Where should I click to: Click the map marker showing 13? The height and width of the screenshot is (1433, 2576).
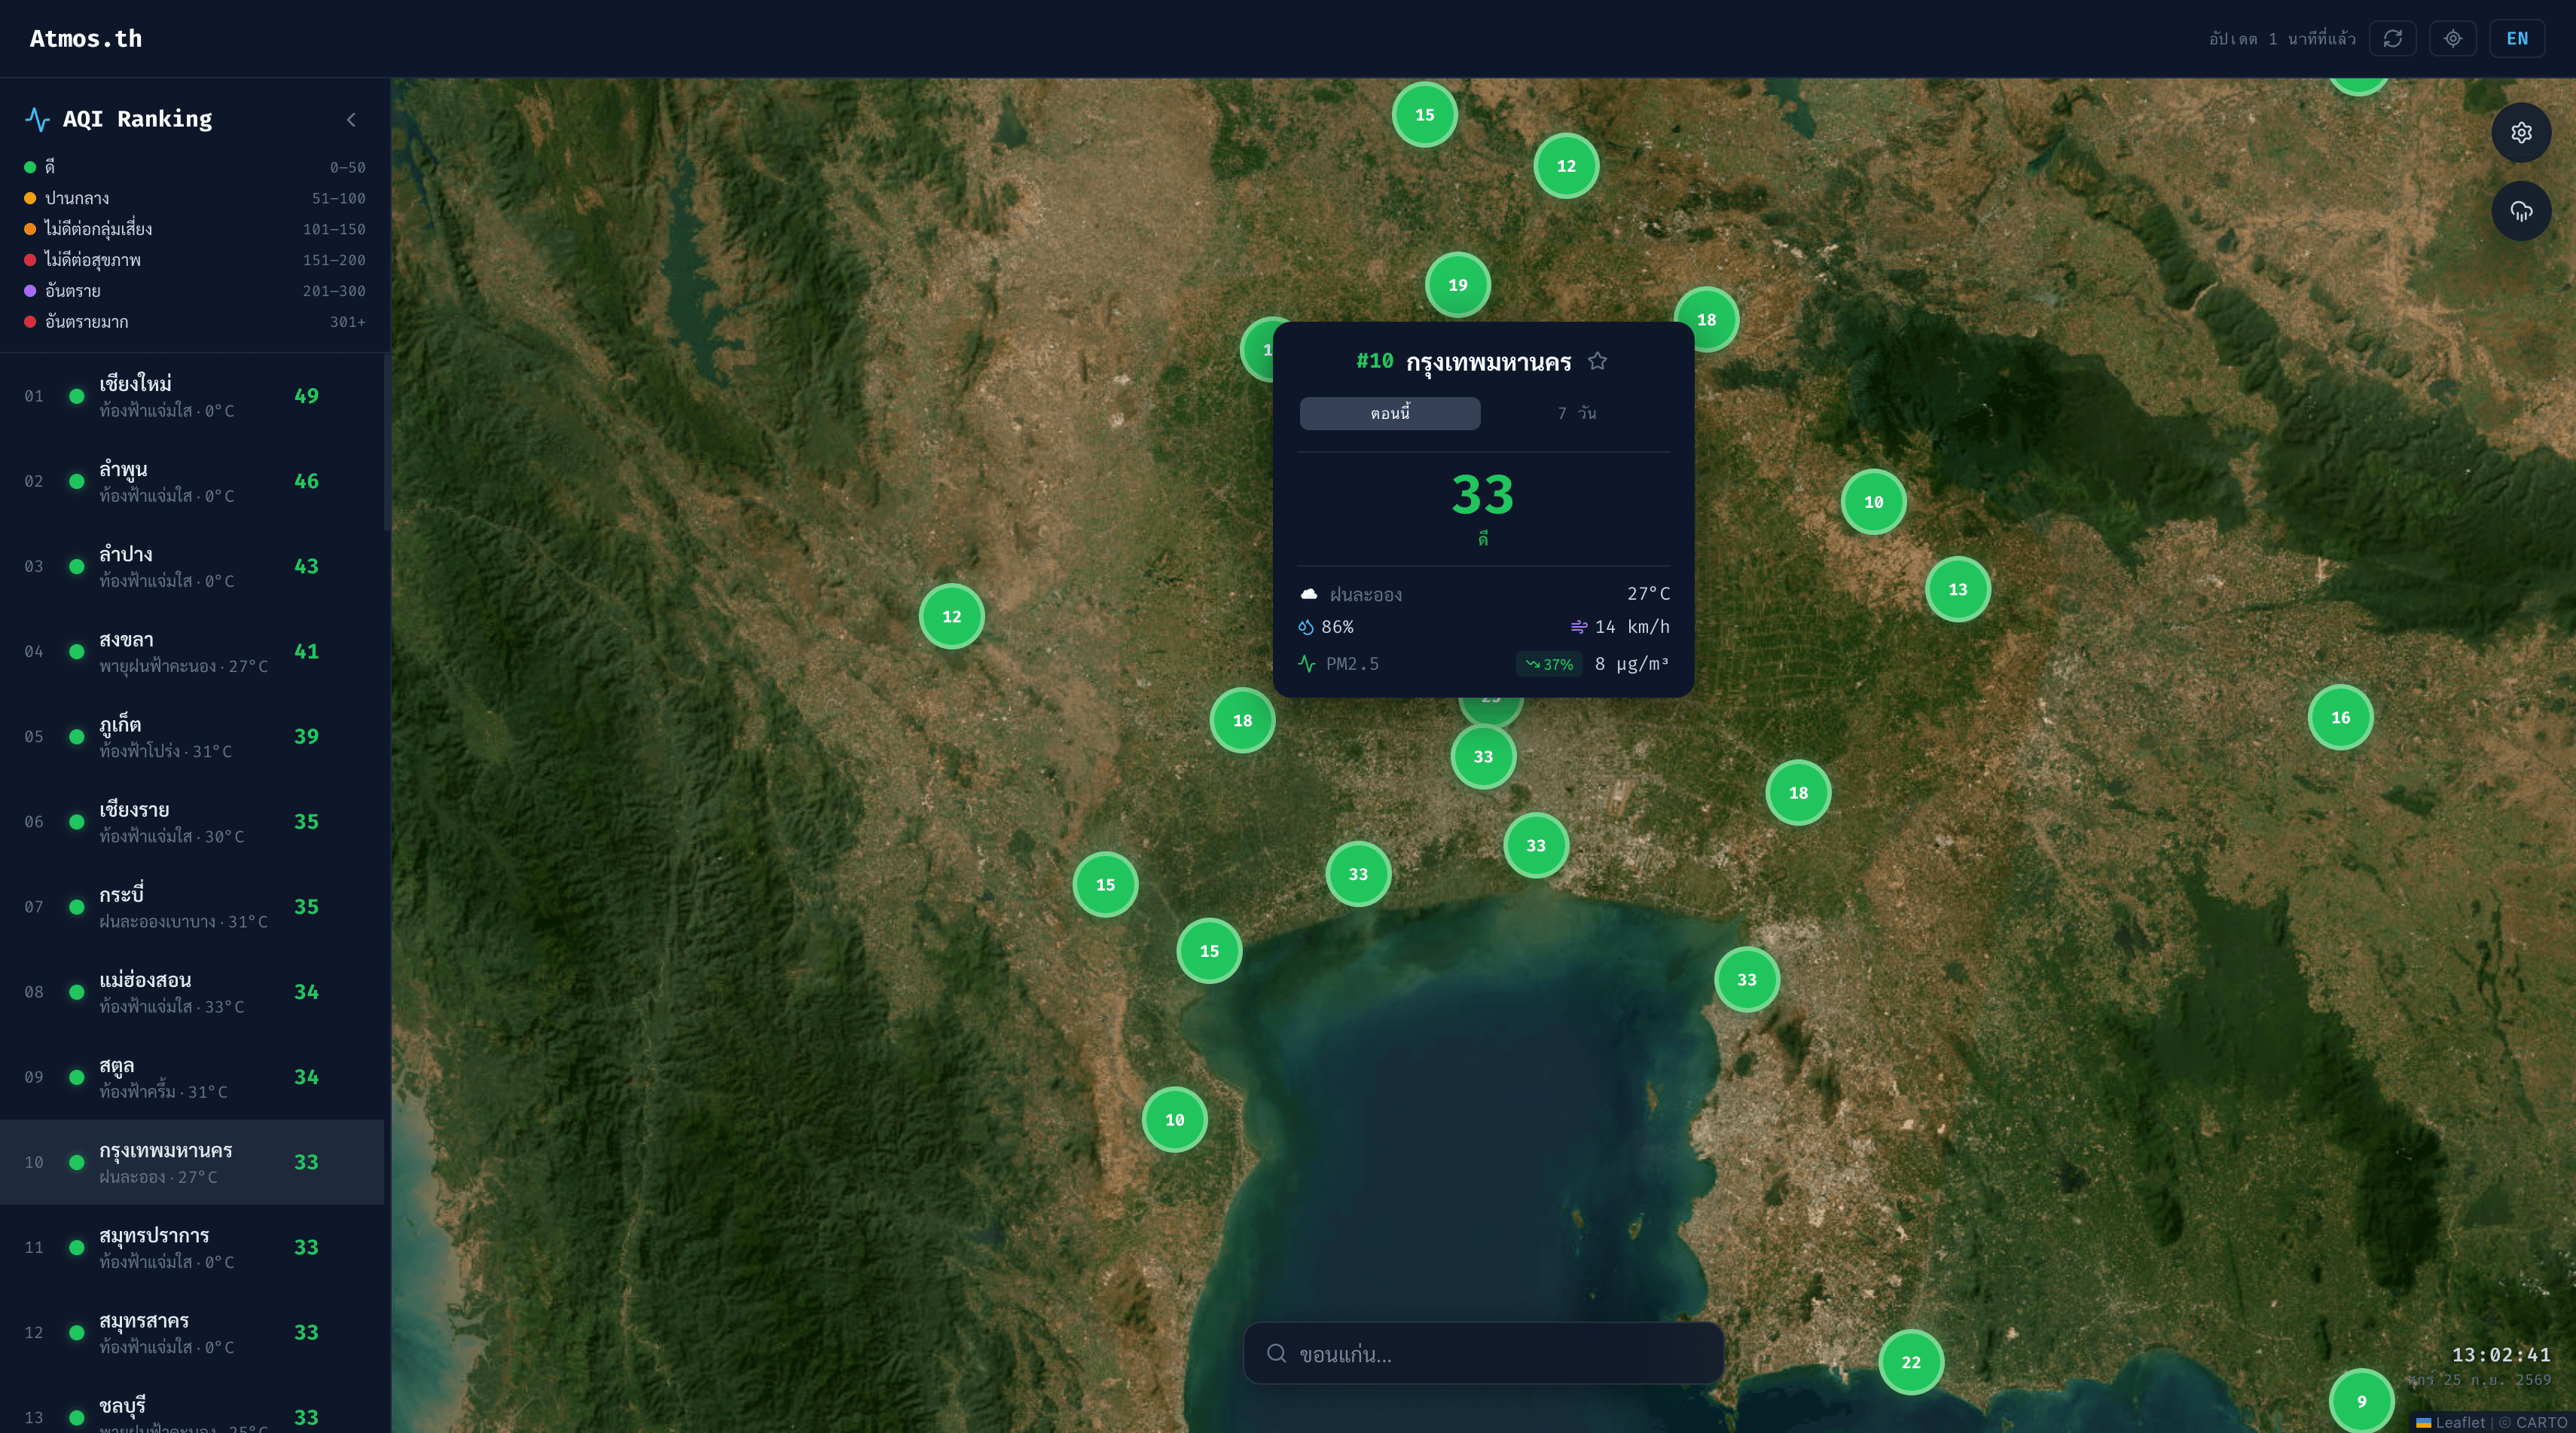click(x=1957, y=589)
